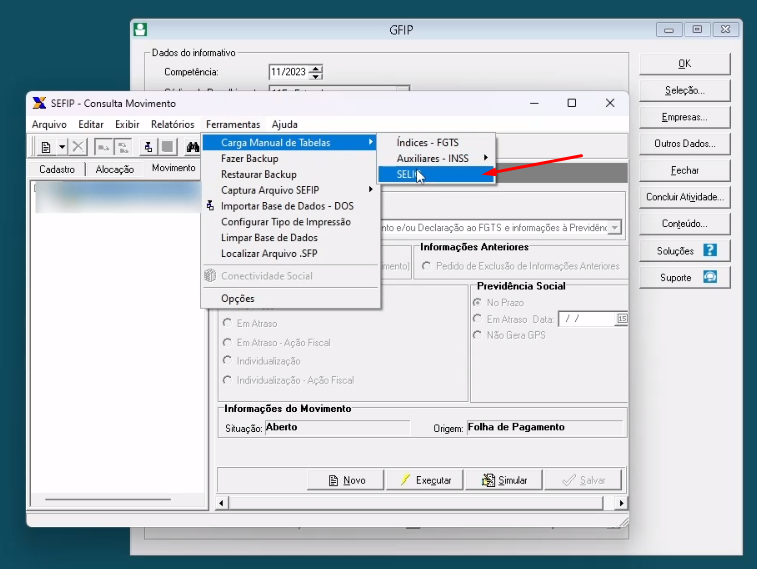Viewport: 757px width, 569px height.
Task: Select the Em Atraso FGTS radio option
Action: (227, 323)
